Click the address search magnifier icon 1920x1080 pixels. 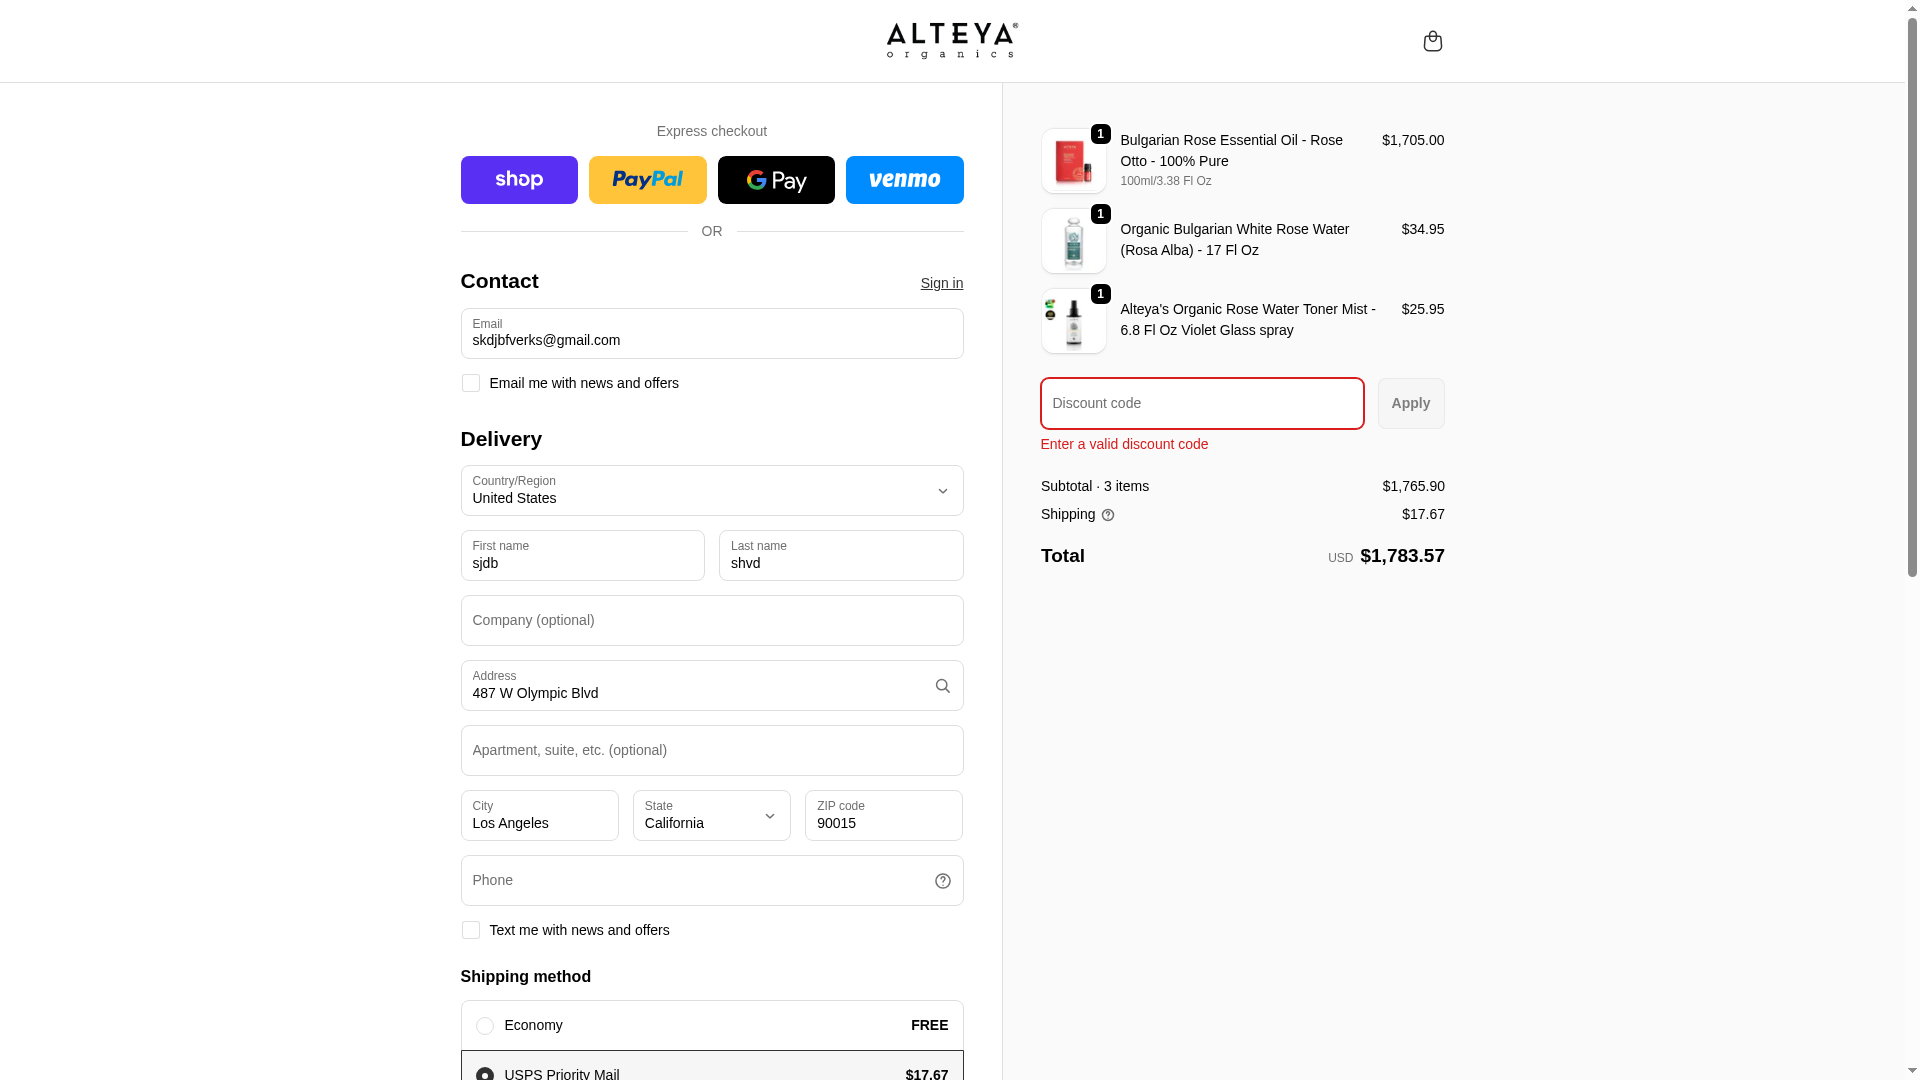pyautogui.click(x=942, y=686)
